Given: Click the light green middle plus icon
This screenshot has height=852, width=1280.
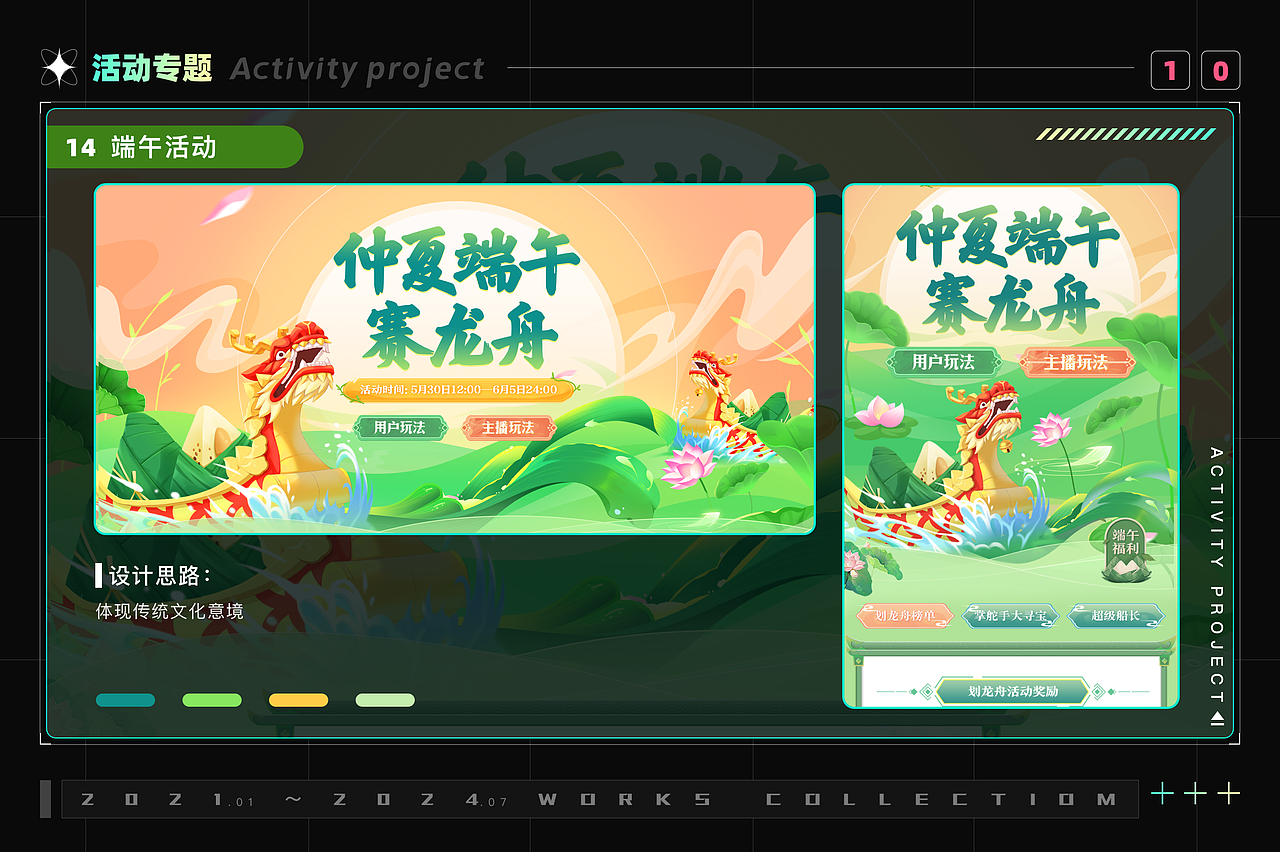Looking at the screenshot, I should point(1196,794).
